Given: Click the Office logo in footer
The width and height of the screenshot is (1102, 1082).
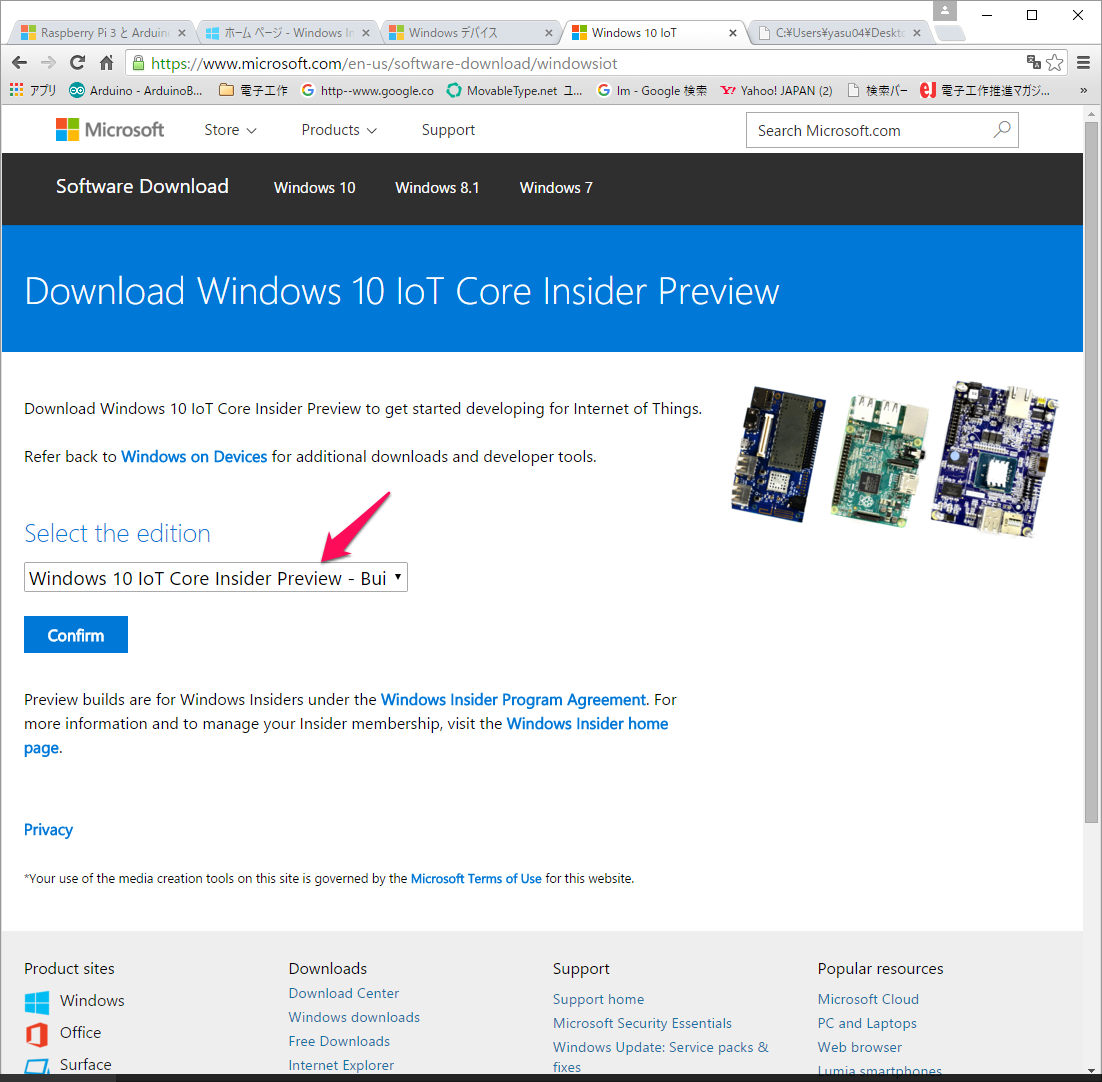Looking at the screenshot, I should [37, 1034].
